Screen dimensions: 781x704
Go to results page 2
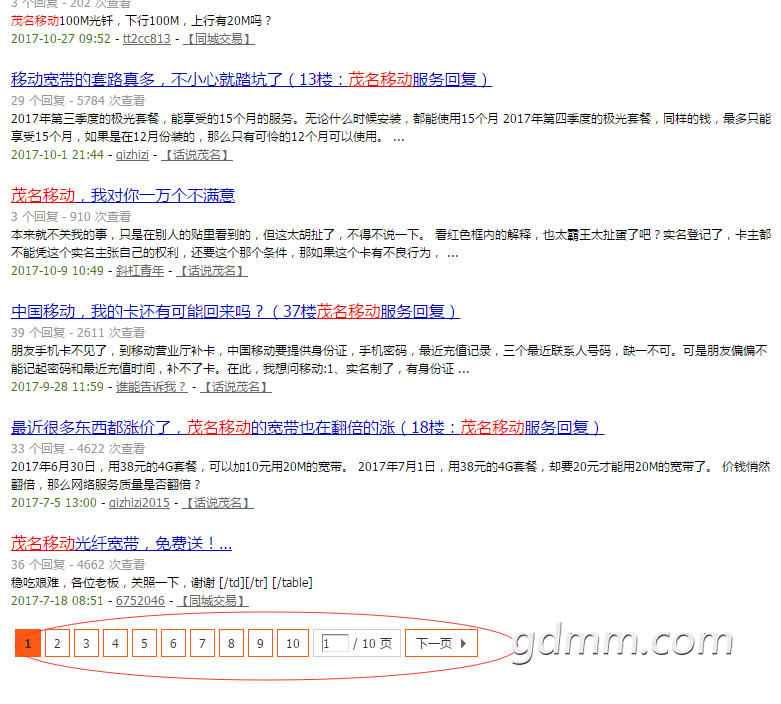pos(57,643)
